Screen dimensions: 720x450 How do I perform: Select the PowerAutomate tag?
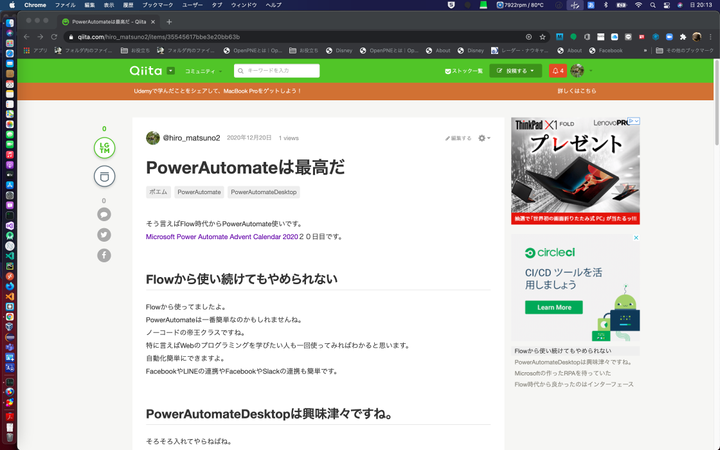click(x=199, y=192)
